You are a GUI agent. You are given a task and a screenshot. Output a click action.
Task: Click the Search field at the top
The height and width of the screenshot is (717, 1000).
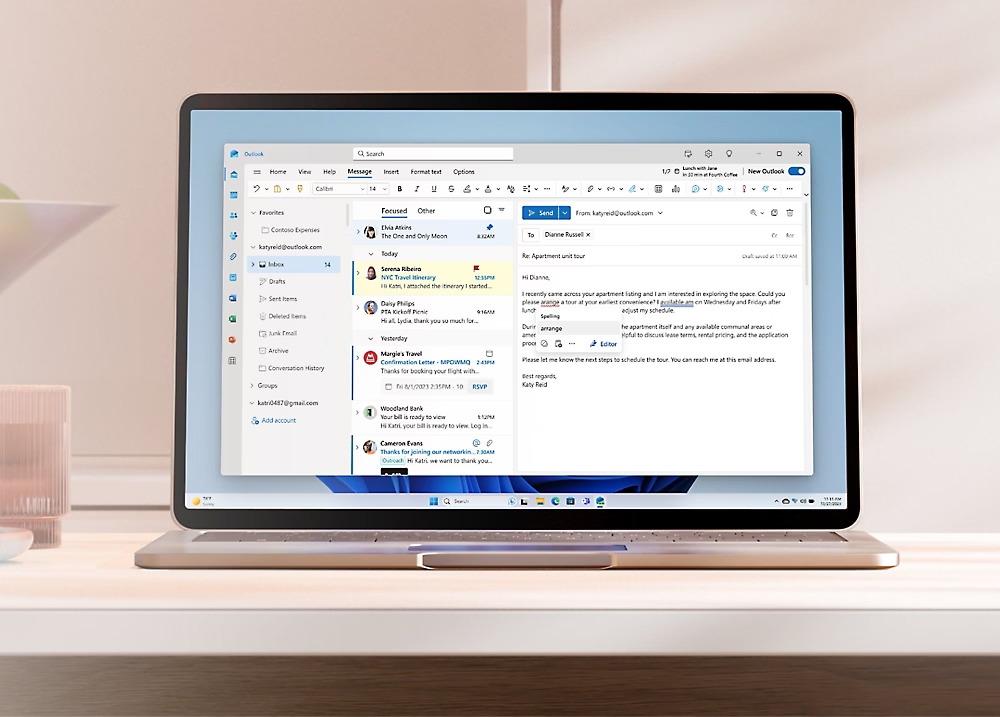[432, 153]
